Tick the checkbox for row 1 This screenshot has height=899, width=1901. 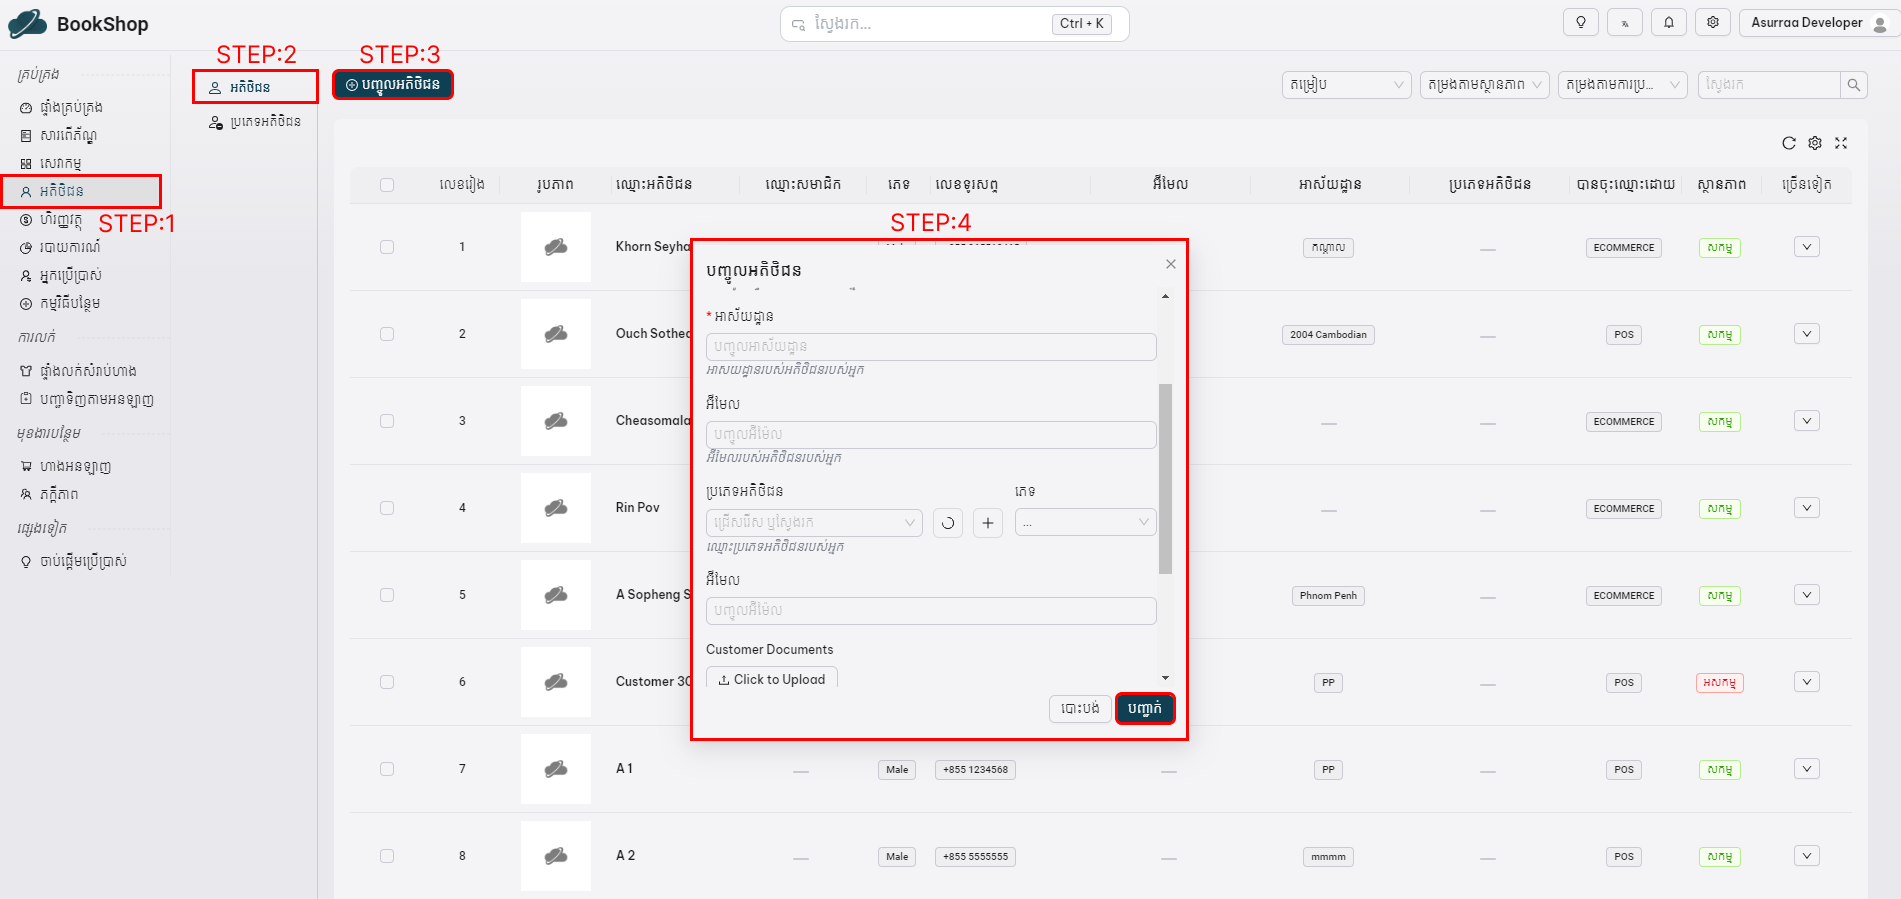pos(387,247)
